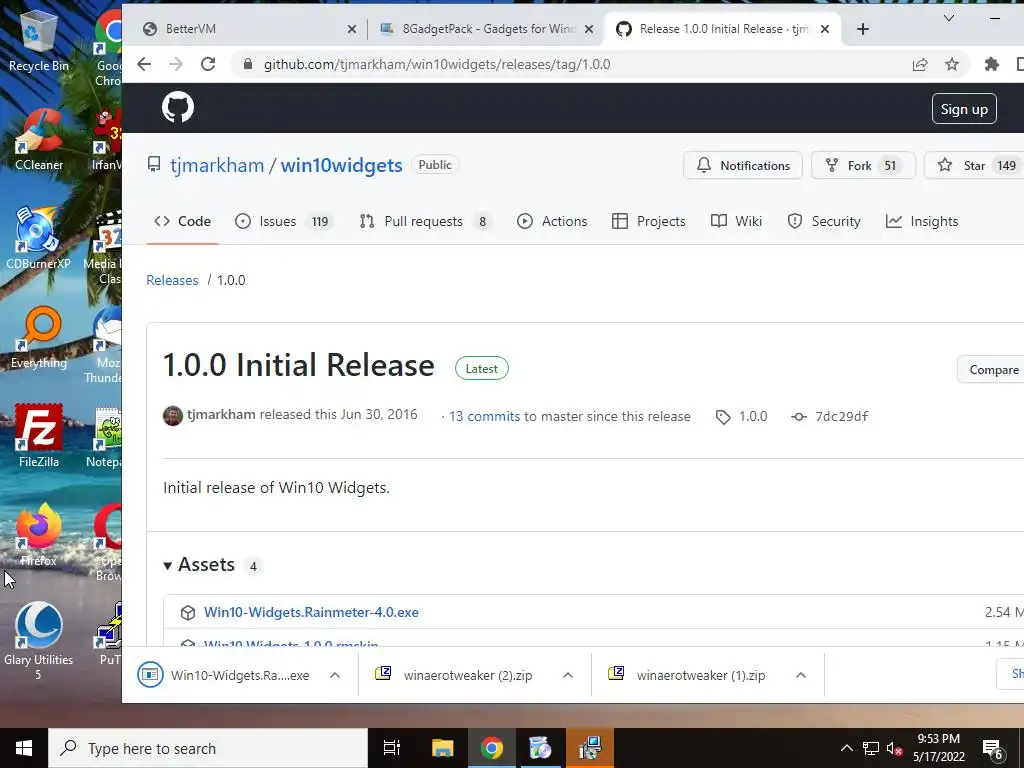Open the Pull requests tab

[x=424, y=221]
